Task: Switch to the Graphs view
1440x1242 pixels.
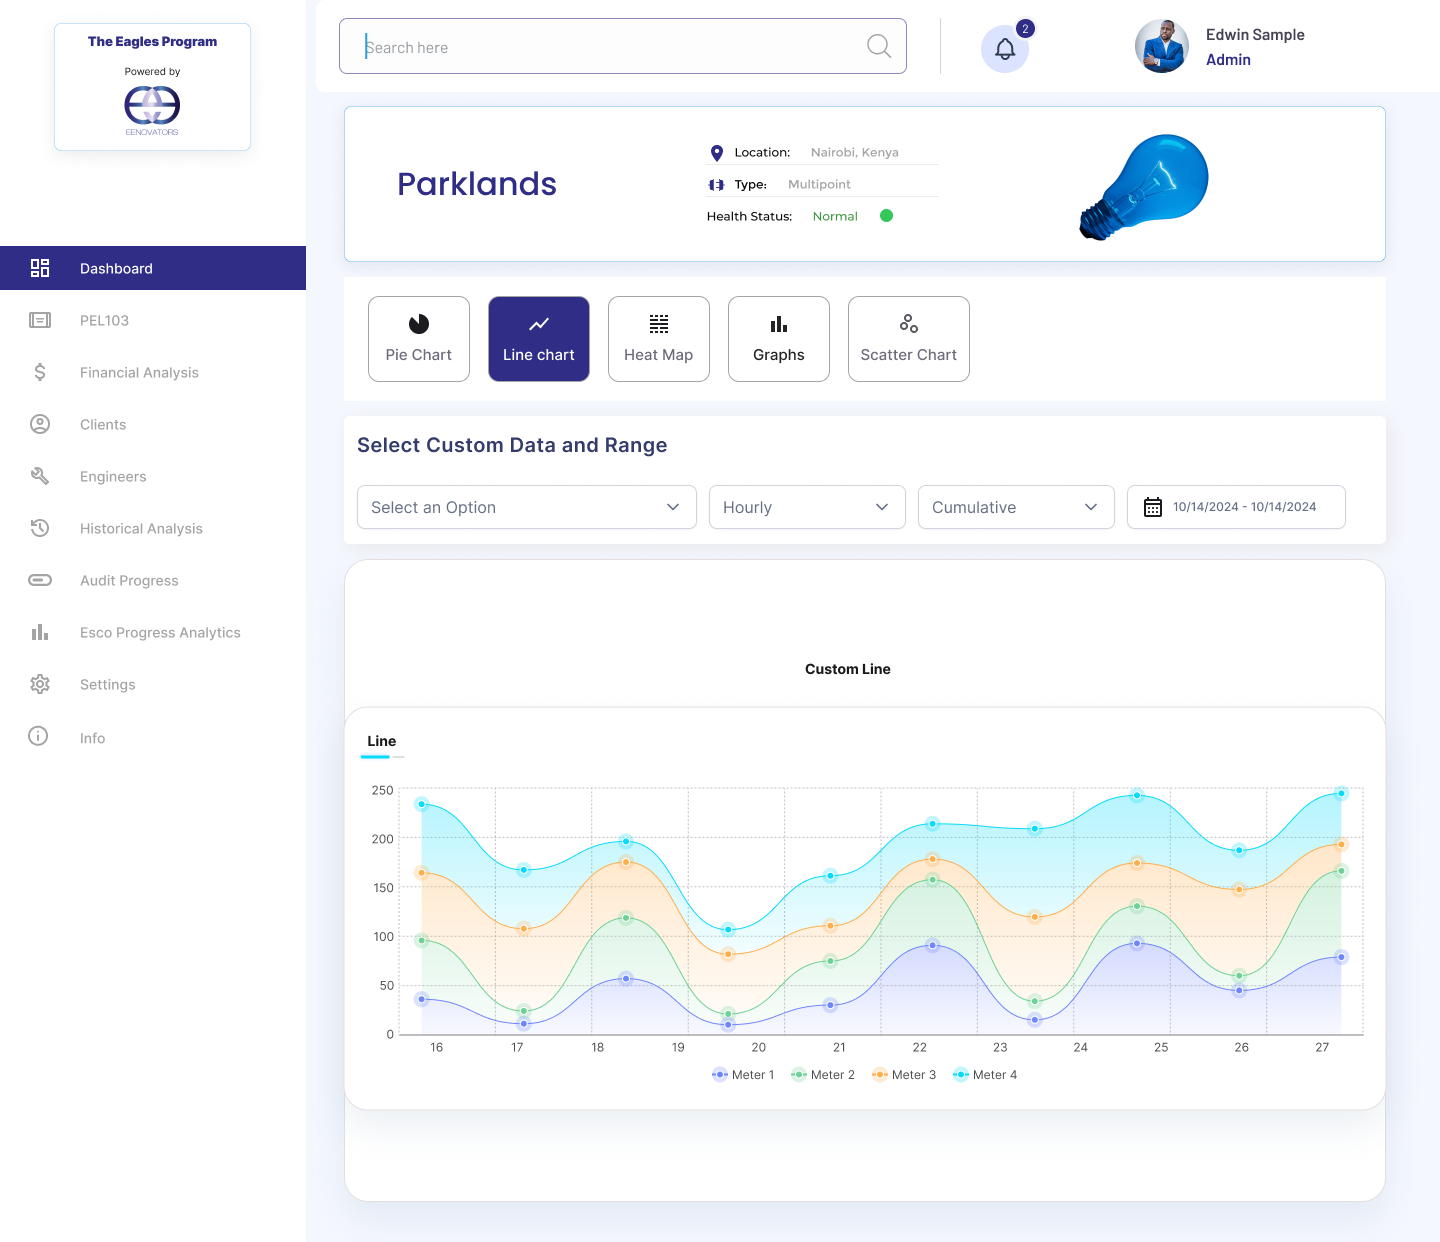Action: coord(779,339)
